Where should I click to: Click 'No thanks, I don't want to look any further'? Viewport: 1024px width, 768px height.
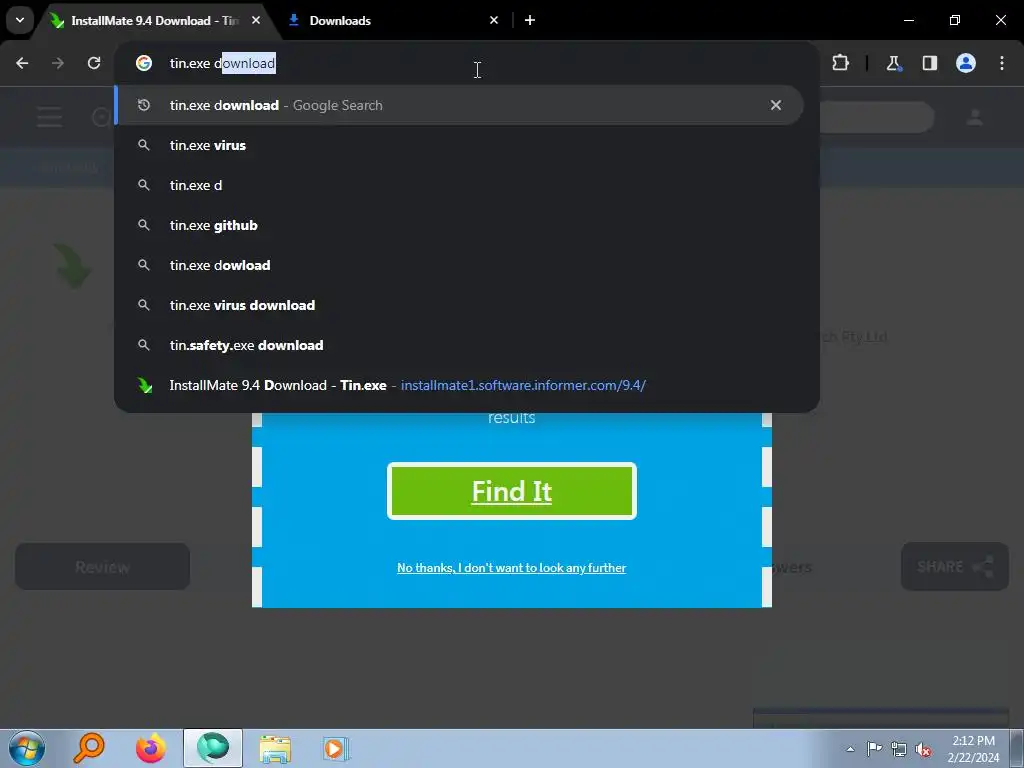(511, 568)
